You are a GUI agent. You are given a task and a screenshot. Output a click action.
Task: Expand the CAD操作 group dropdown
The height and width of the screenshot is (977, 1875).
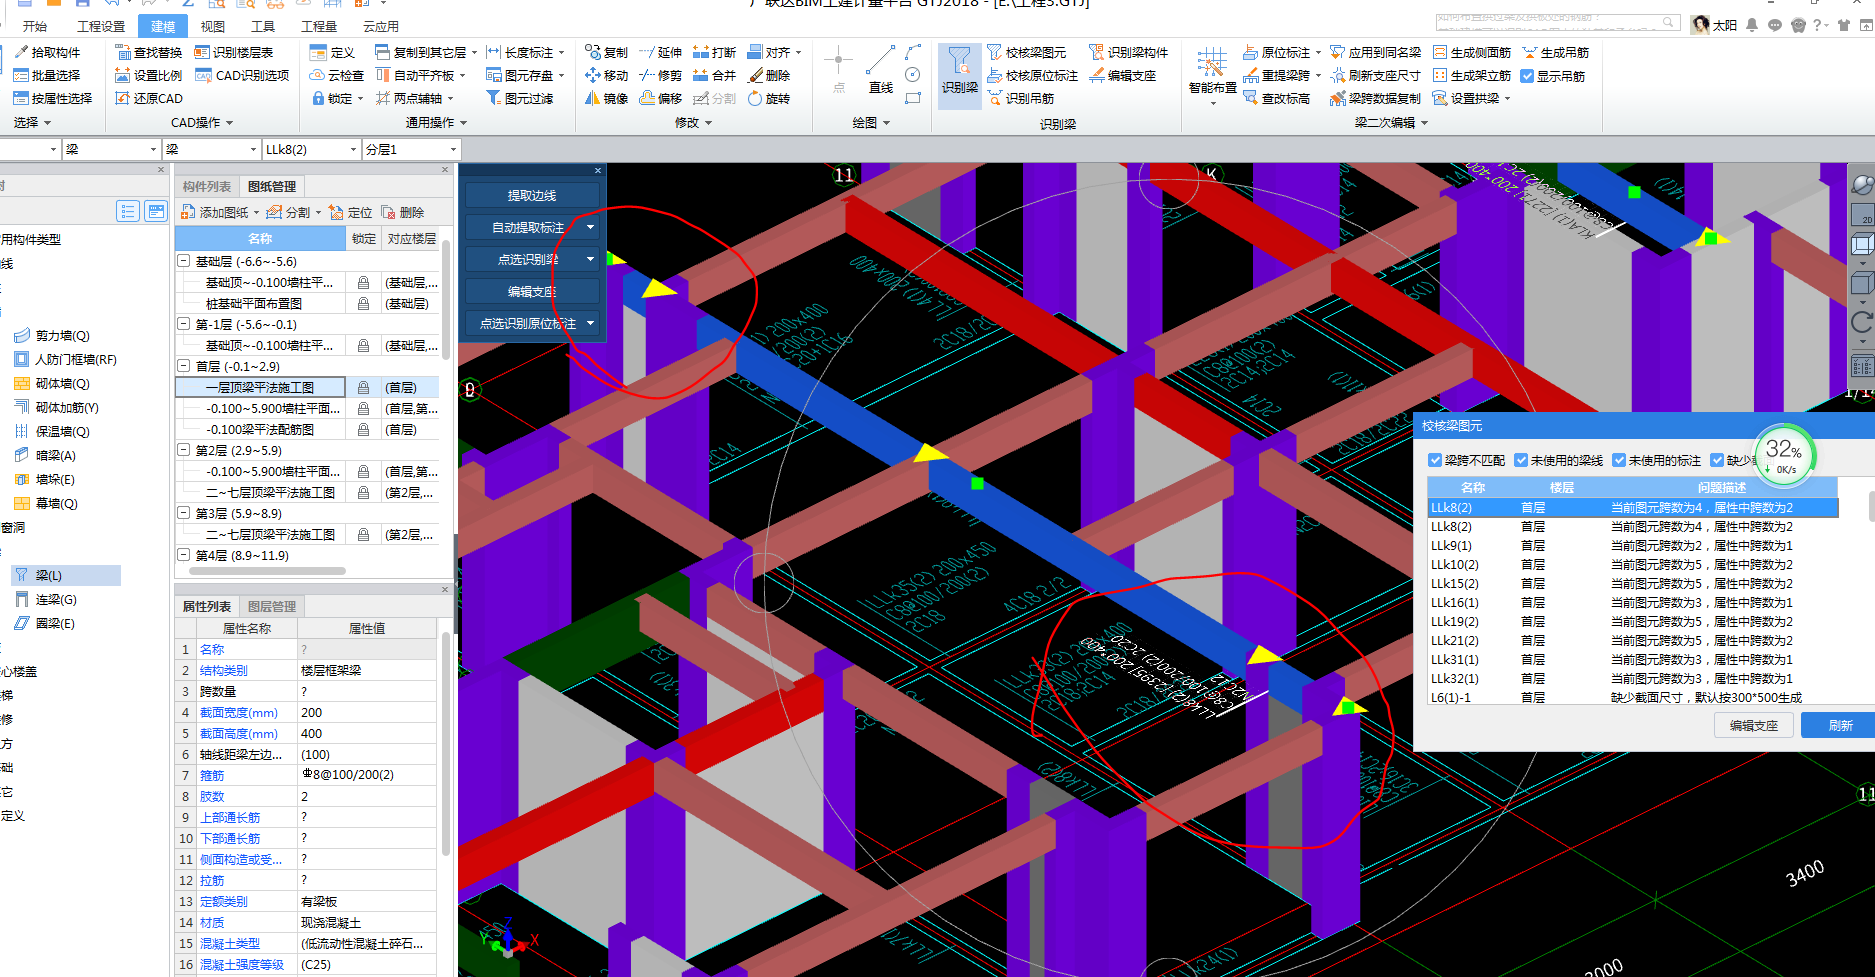[x=230, y=123]
